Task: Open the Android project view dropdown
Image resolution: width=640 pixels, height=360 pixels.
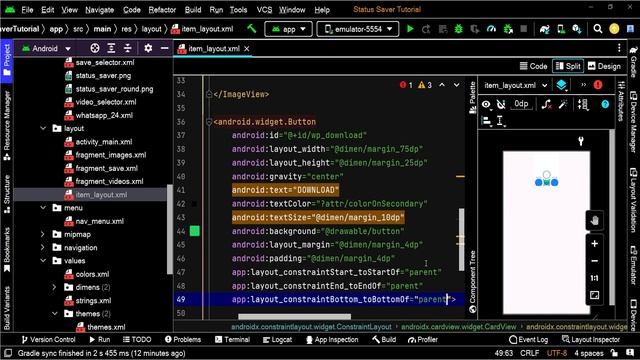Action: pos(46,48)
